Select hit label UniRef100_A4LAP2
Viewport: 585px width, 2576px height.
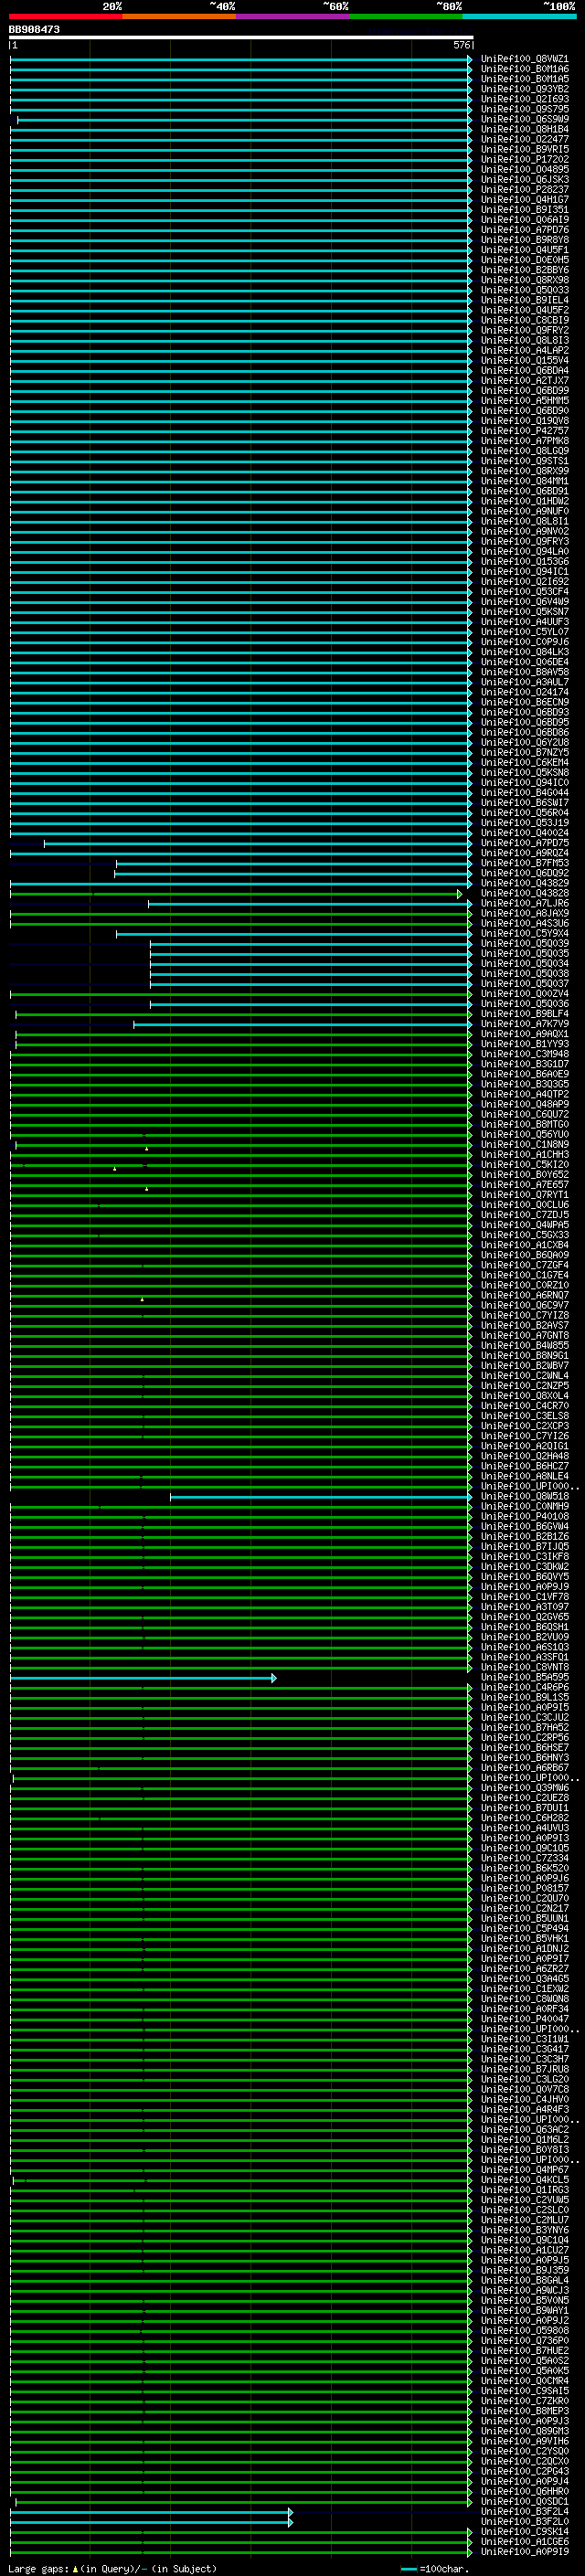point(524,351)
